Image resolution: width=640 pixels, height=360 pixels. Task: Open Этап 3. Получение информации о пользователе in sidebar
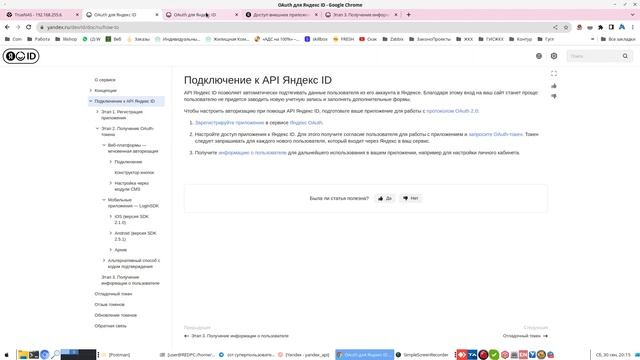(x=130, y=280)
